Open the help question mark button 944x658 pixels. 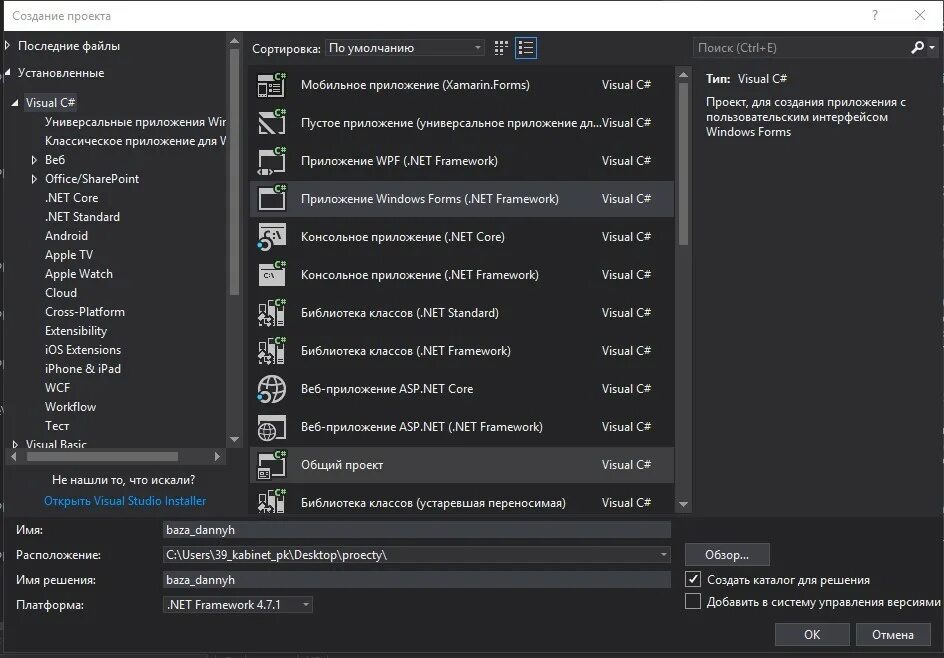click(875, 16)
